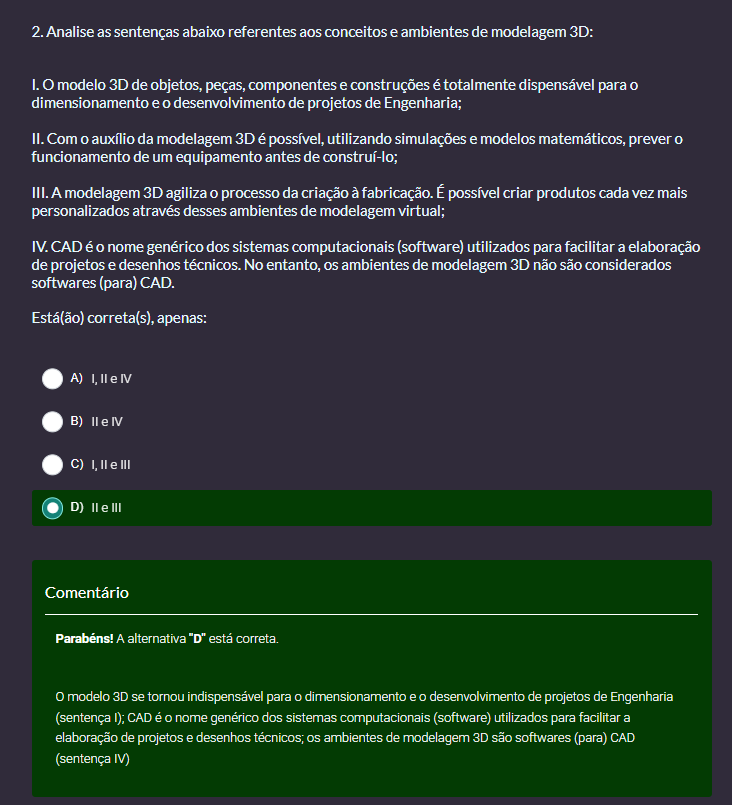This screenshot has height=805, width=732.
Task: Click the answer text "II e III"
Action: [106, 508]
